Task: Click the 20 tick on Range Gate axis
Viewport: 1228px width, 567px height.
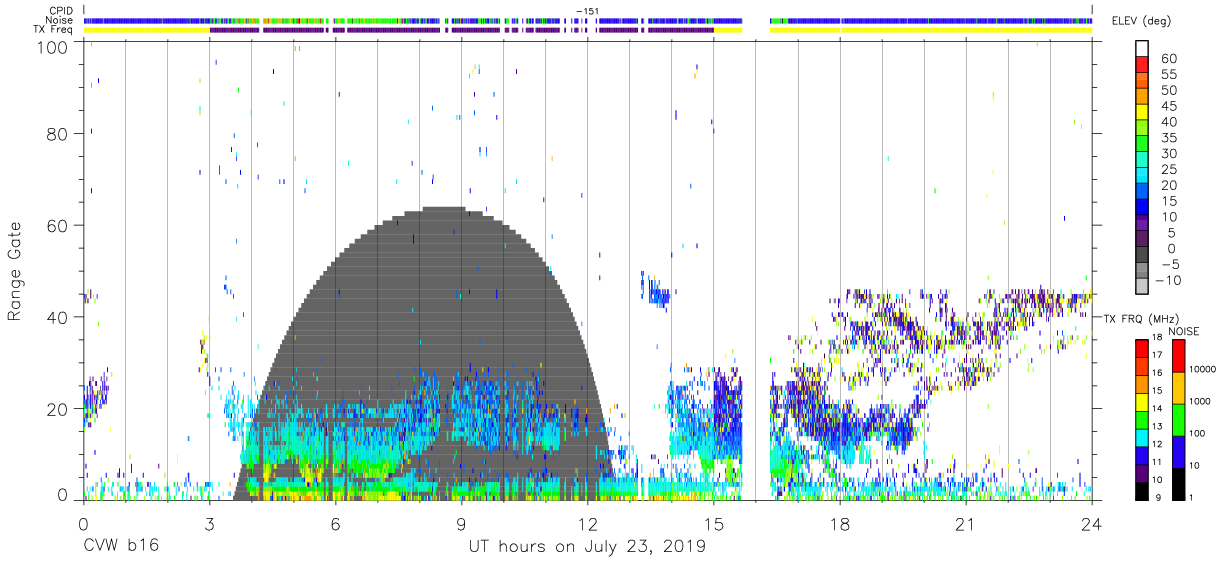Action: click(x=58, y=409)
